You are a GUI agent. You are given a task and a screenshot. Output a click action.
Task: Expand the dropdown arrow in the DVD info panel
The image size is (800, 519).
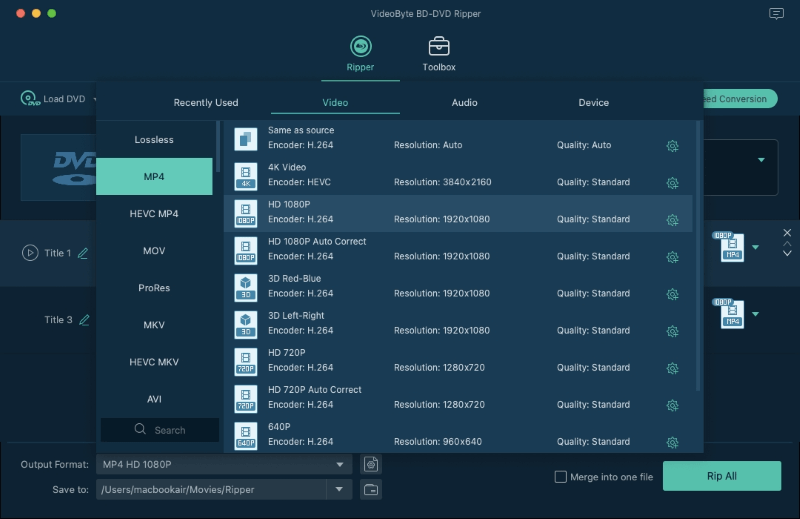(x=761, y=160)
